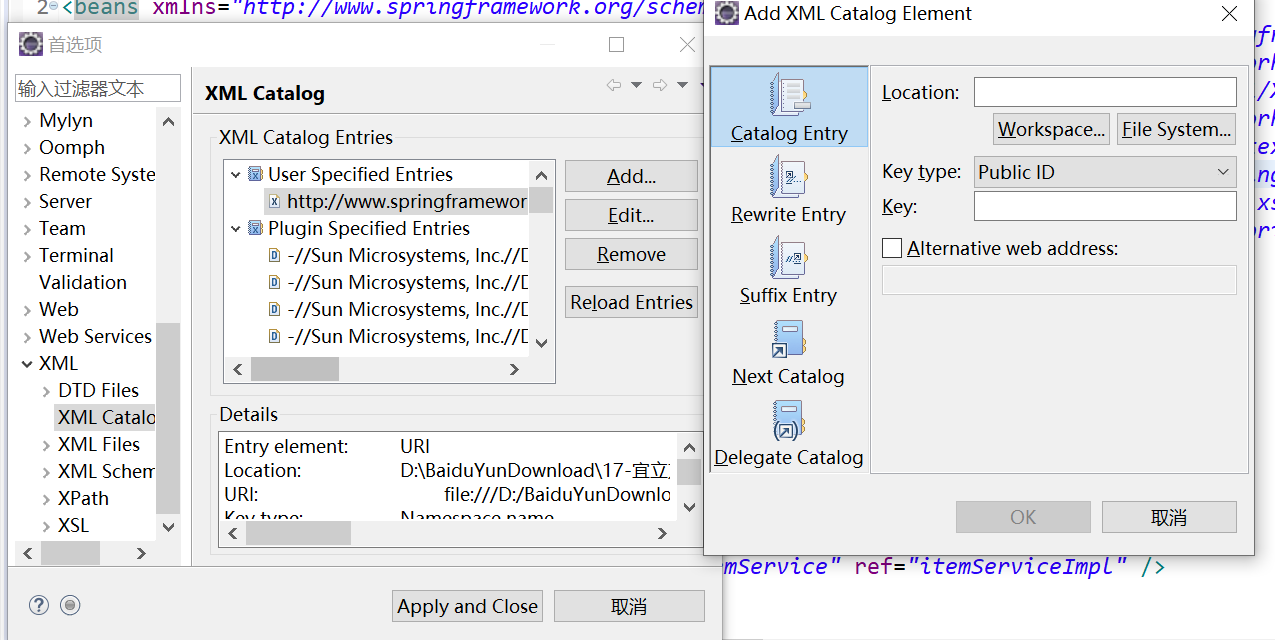Click the Plugin Specified Entries catalog icon

tap(255, 228)
